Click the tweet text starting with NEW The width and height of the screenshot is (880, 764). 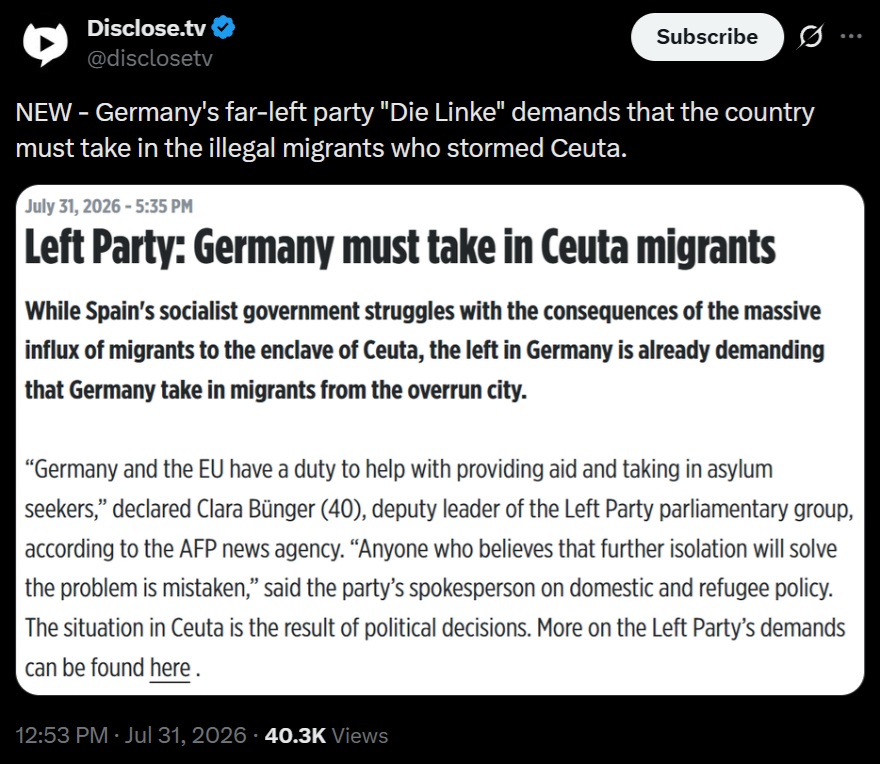pos(415,130)
